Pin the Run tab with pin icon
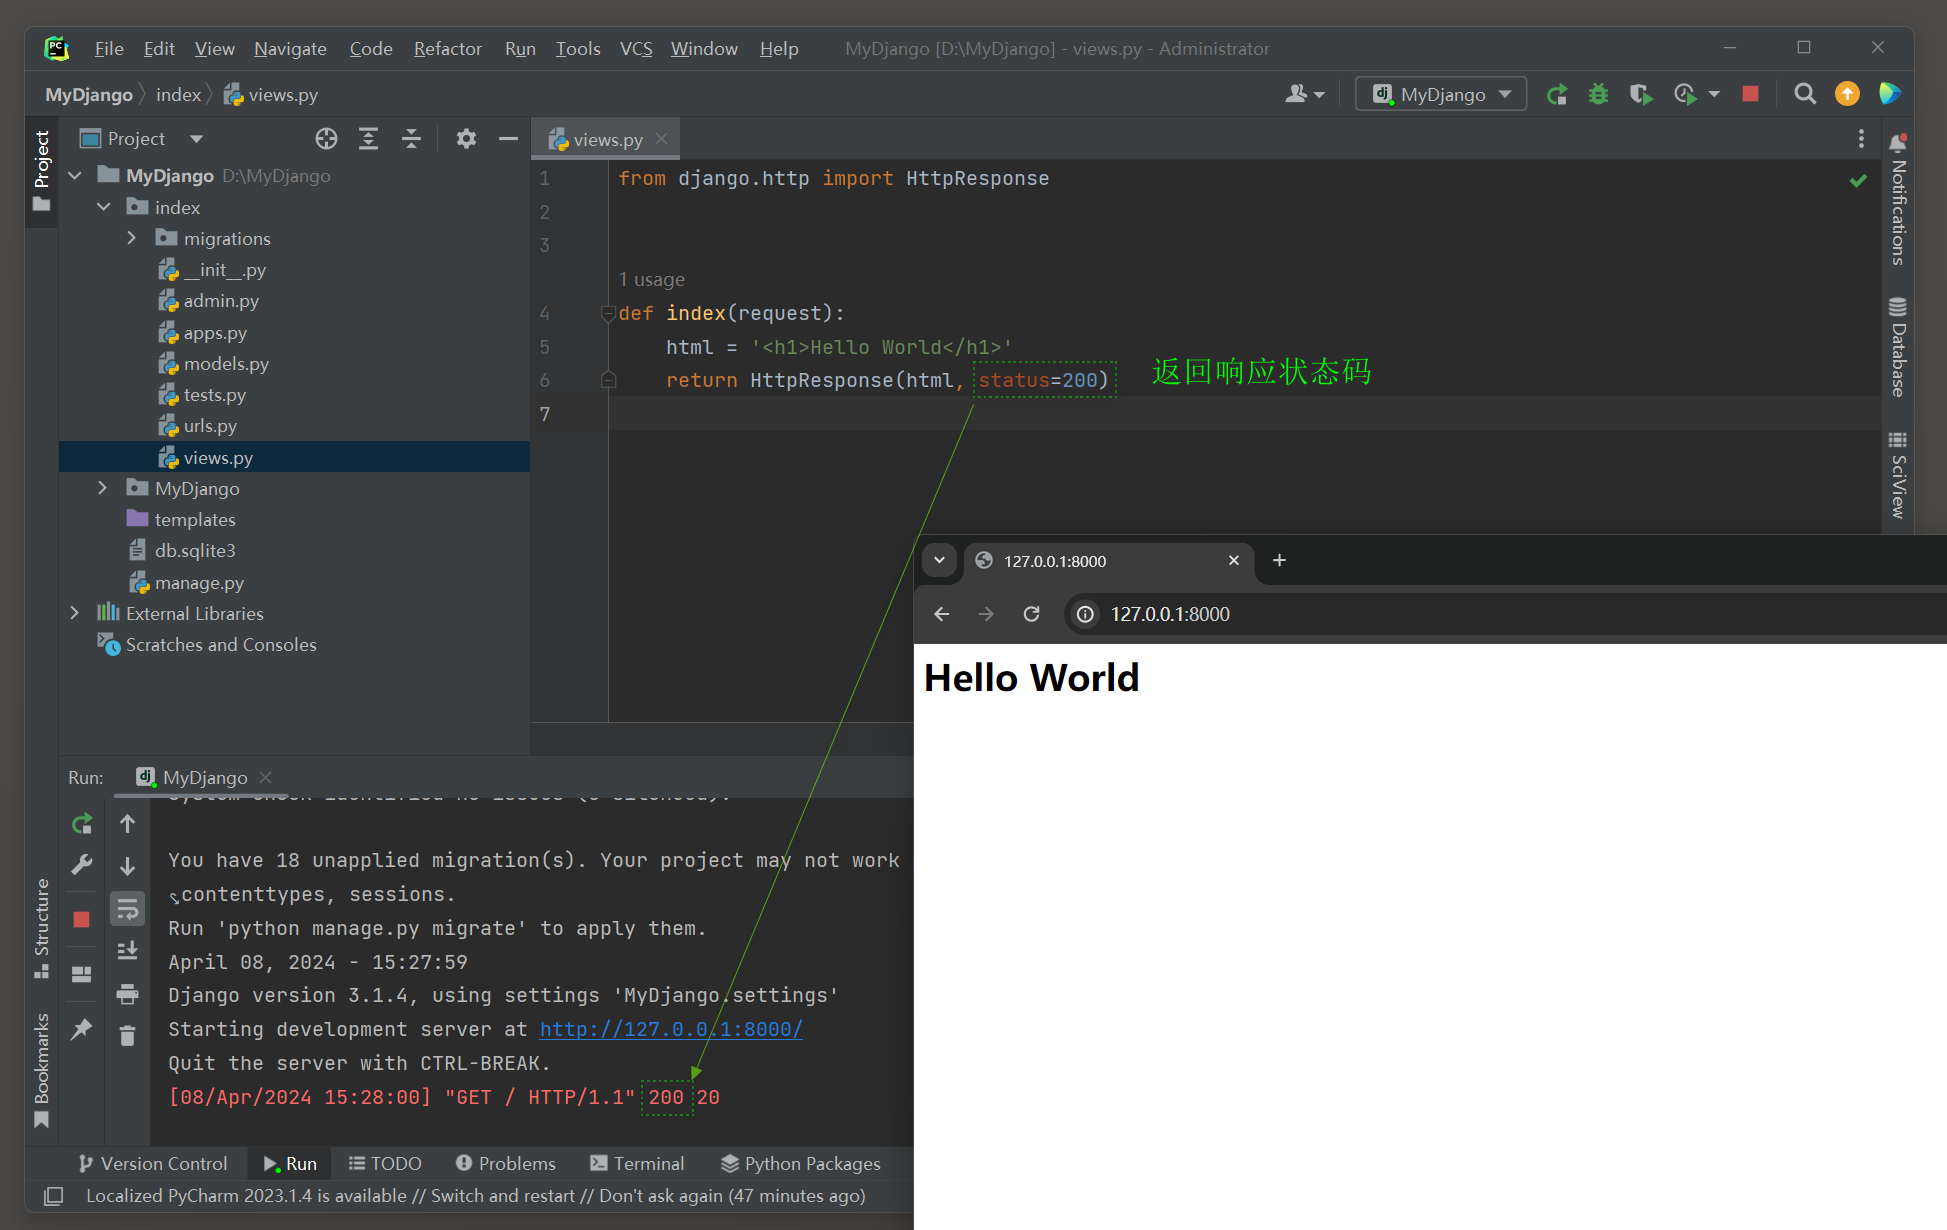Screen dimensions: 1947x1230 pos(82,1028)
